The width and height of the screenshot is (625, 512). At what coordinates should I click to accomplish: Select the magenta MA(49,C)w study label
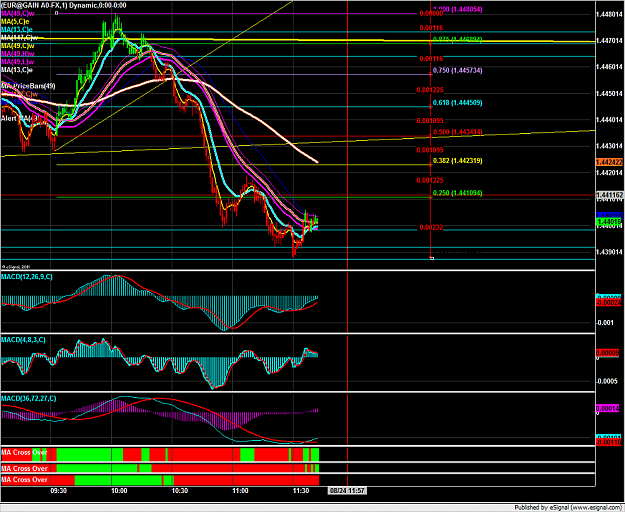point(19,13)
